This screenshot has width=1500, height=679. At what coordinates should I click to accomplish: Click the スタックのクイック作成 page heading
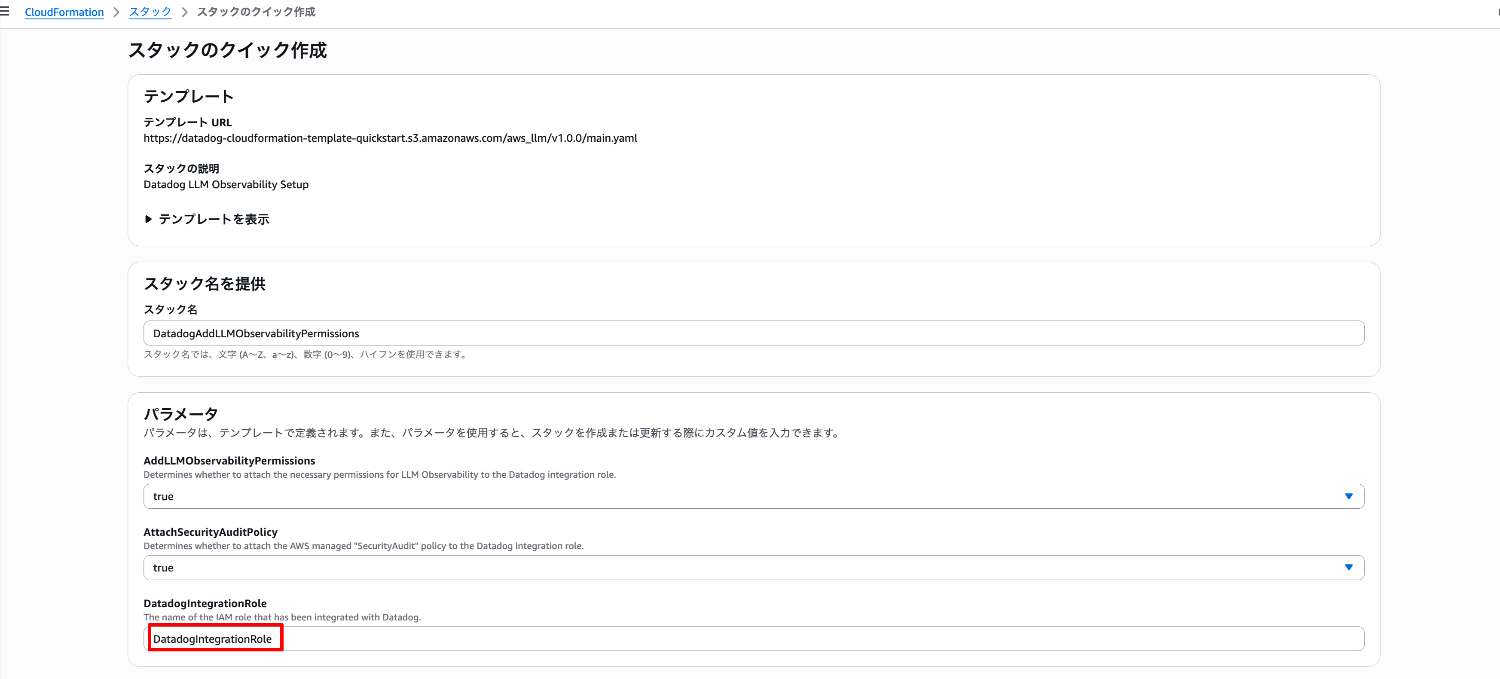coord(227,50)
